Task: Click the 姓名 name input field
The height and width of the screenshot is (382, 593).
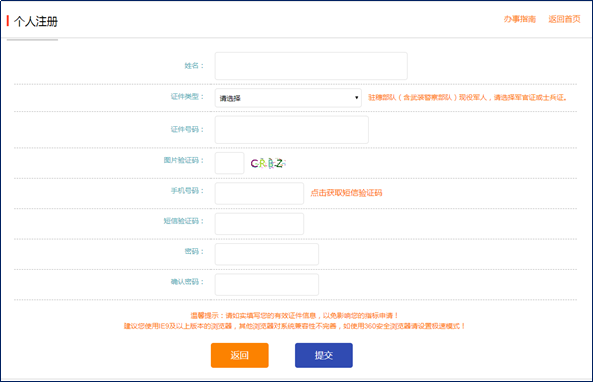Action: 311,66
